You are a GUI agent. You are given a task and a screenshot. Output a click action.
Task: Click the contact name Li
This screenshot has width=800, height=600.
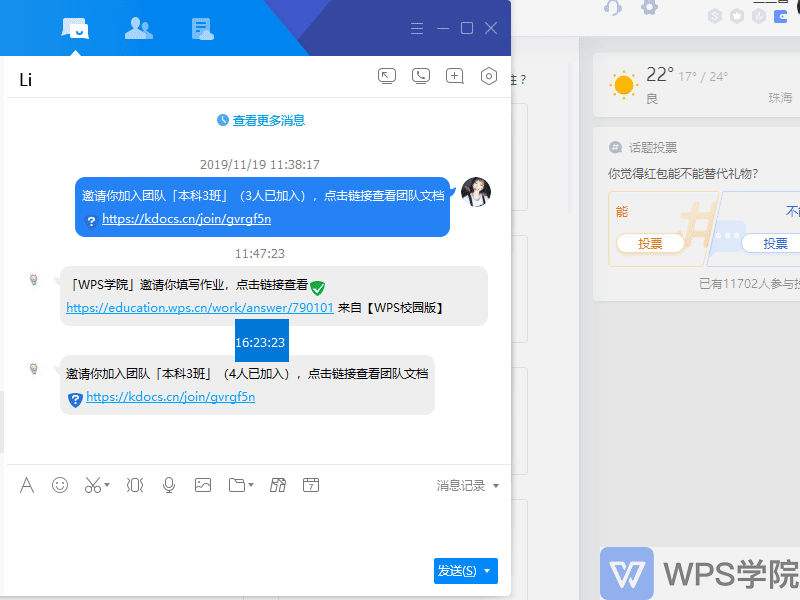click(x=26, y=80)
